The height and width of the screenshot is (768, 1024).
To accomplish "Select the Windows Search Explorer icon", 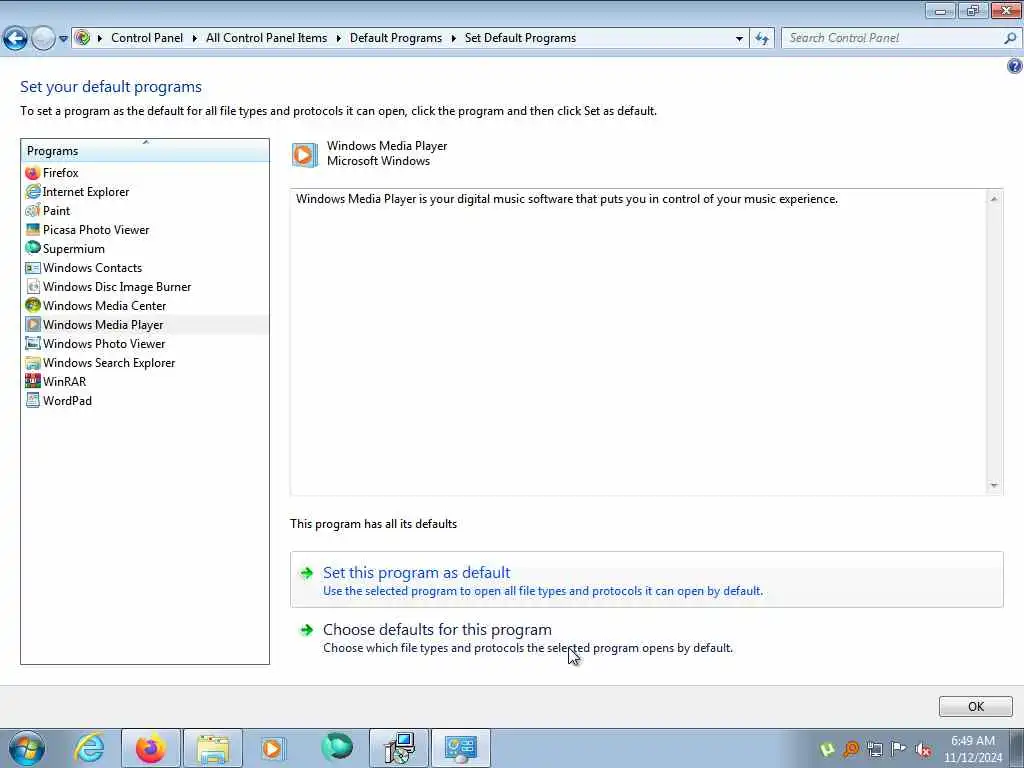I will click(33, 362).
